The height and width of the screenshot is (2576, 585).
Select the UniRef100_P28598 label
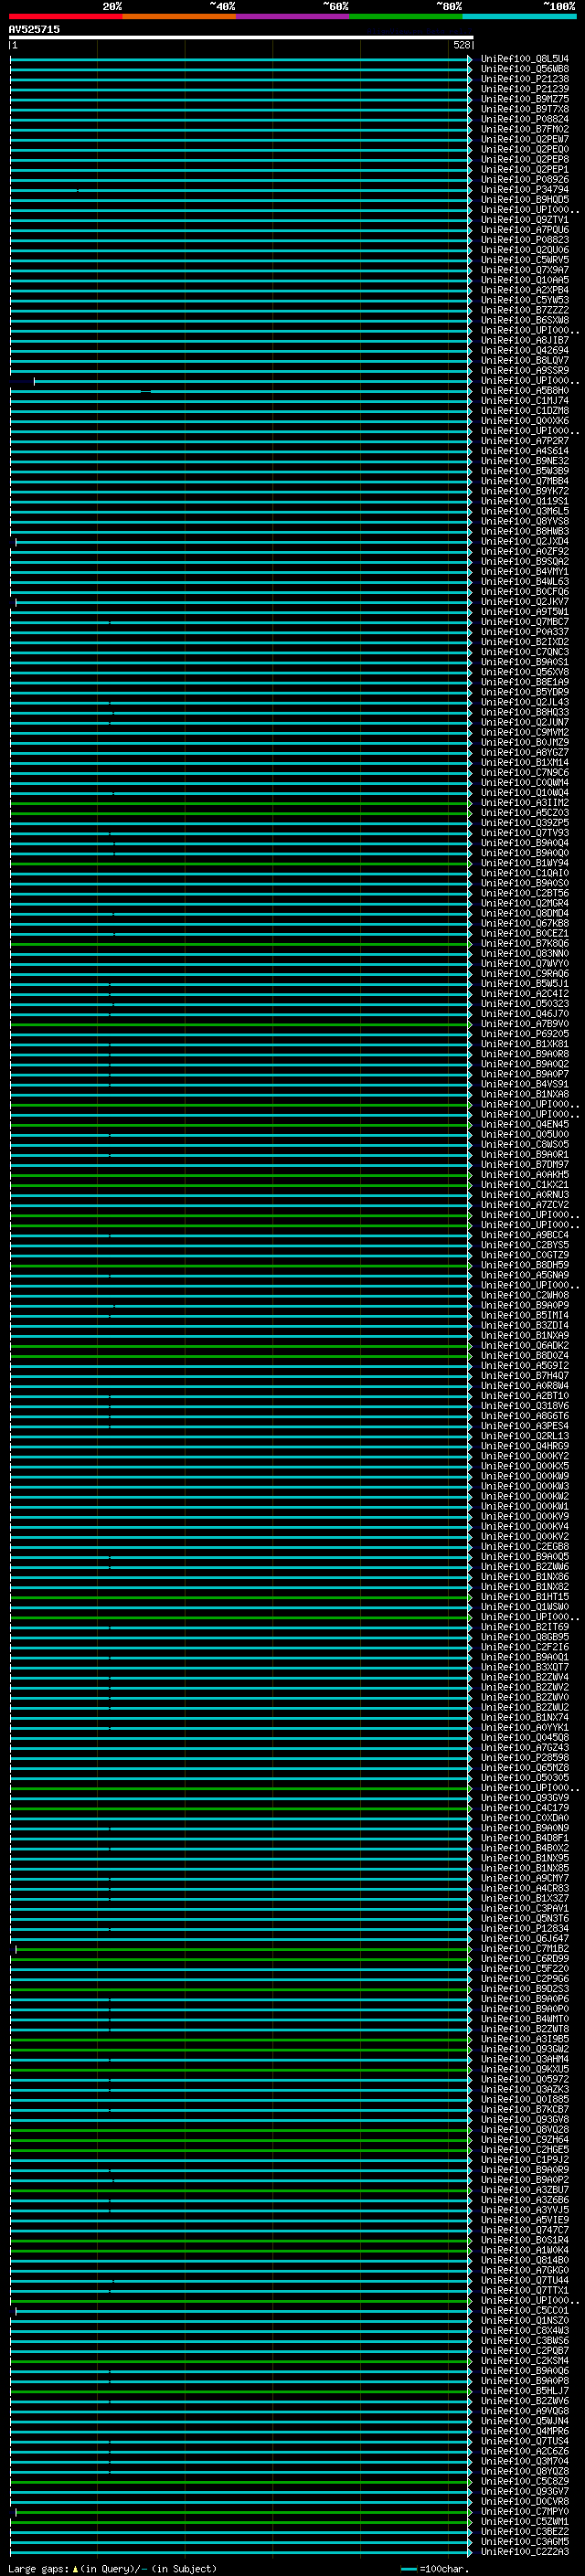click(x=525, y=1758)
